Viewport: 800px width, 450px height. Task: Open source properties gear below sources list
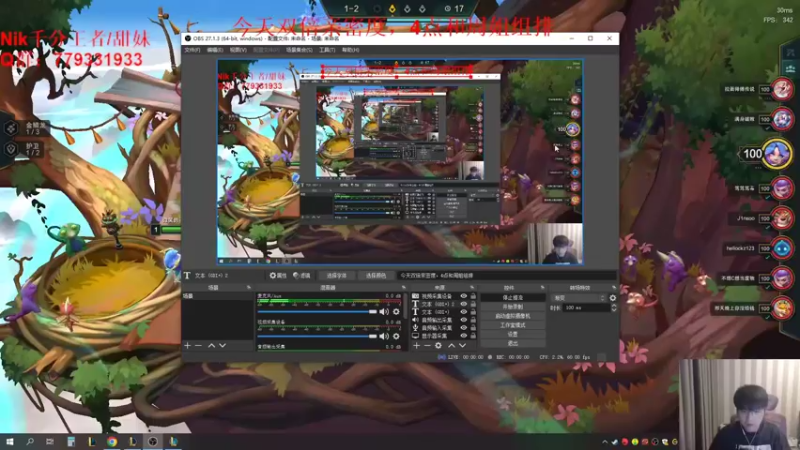(x=438, y=345)
